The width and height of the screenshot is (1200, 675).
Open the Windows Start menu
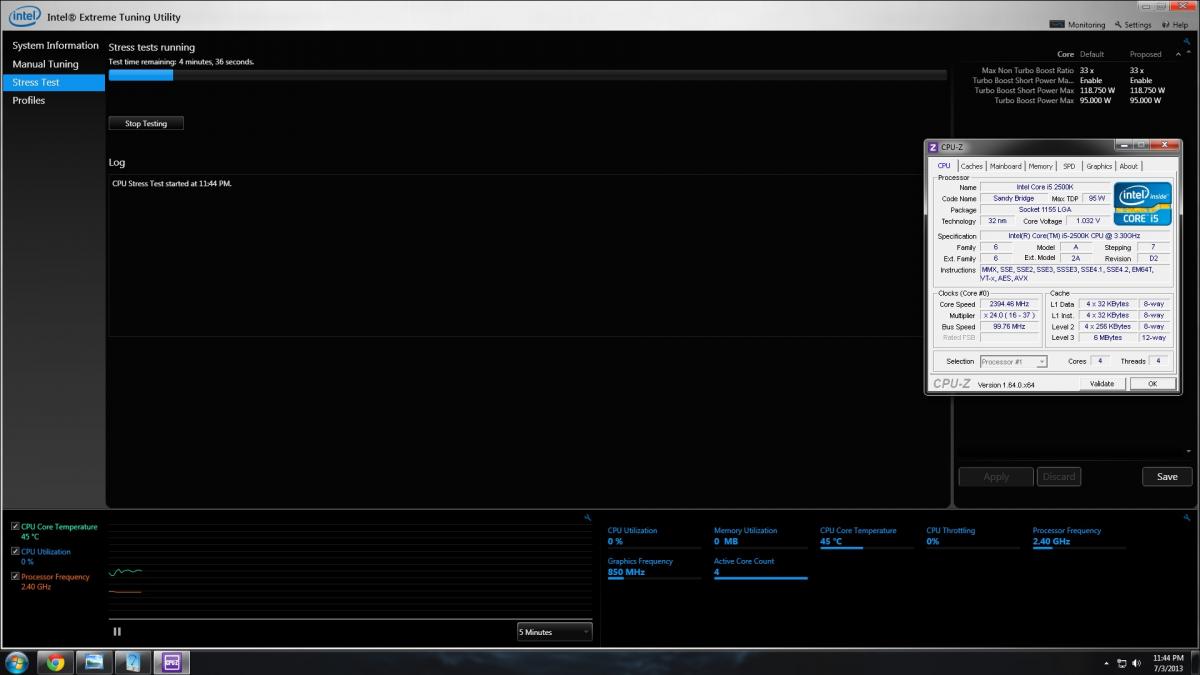click(x=17, y=662)
